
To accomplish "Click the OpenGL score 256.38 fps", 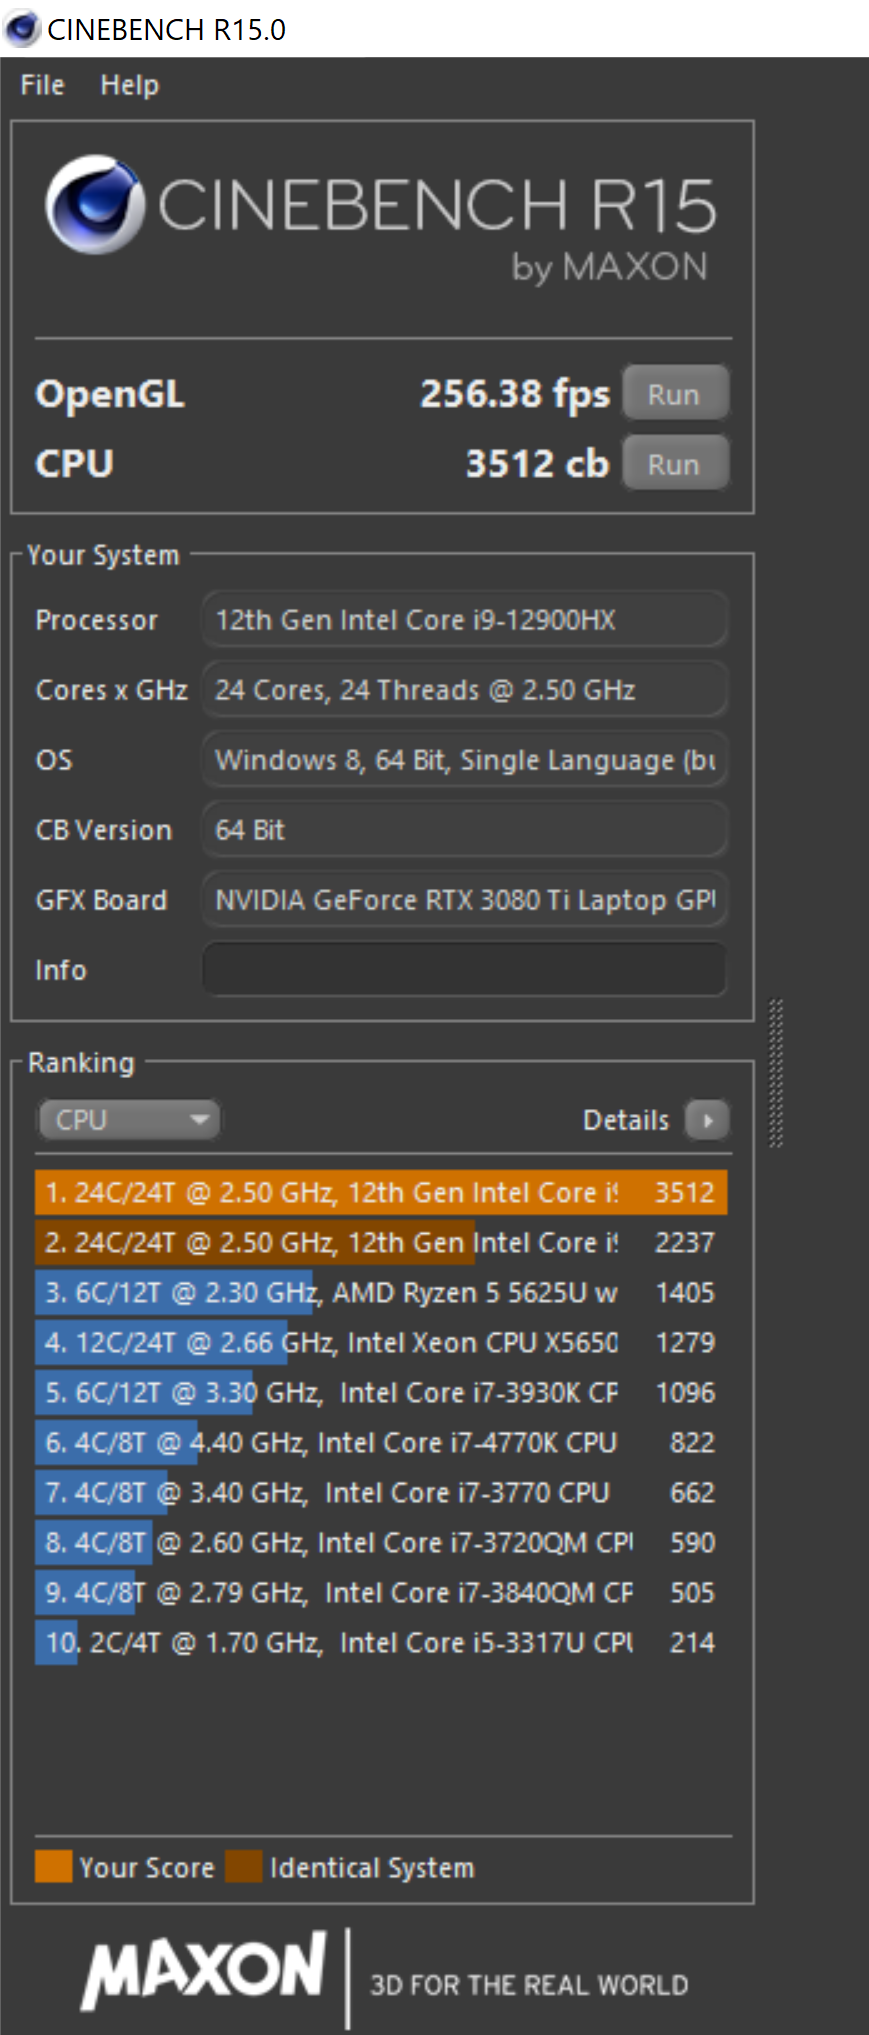I will coord(514,394).
